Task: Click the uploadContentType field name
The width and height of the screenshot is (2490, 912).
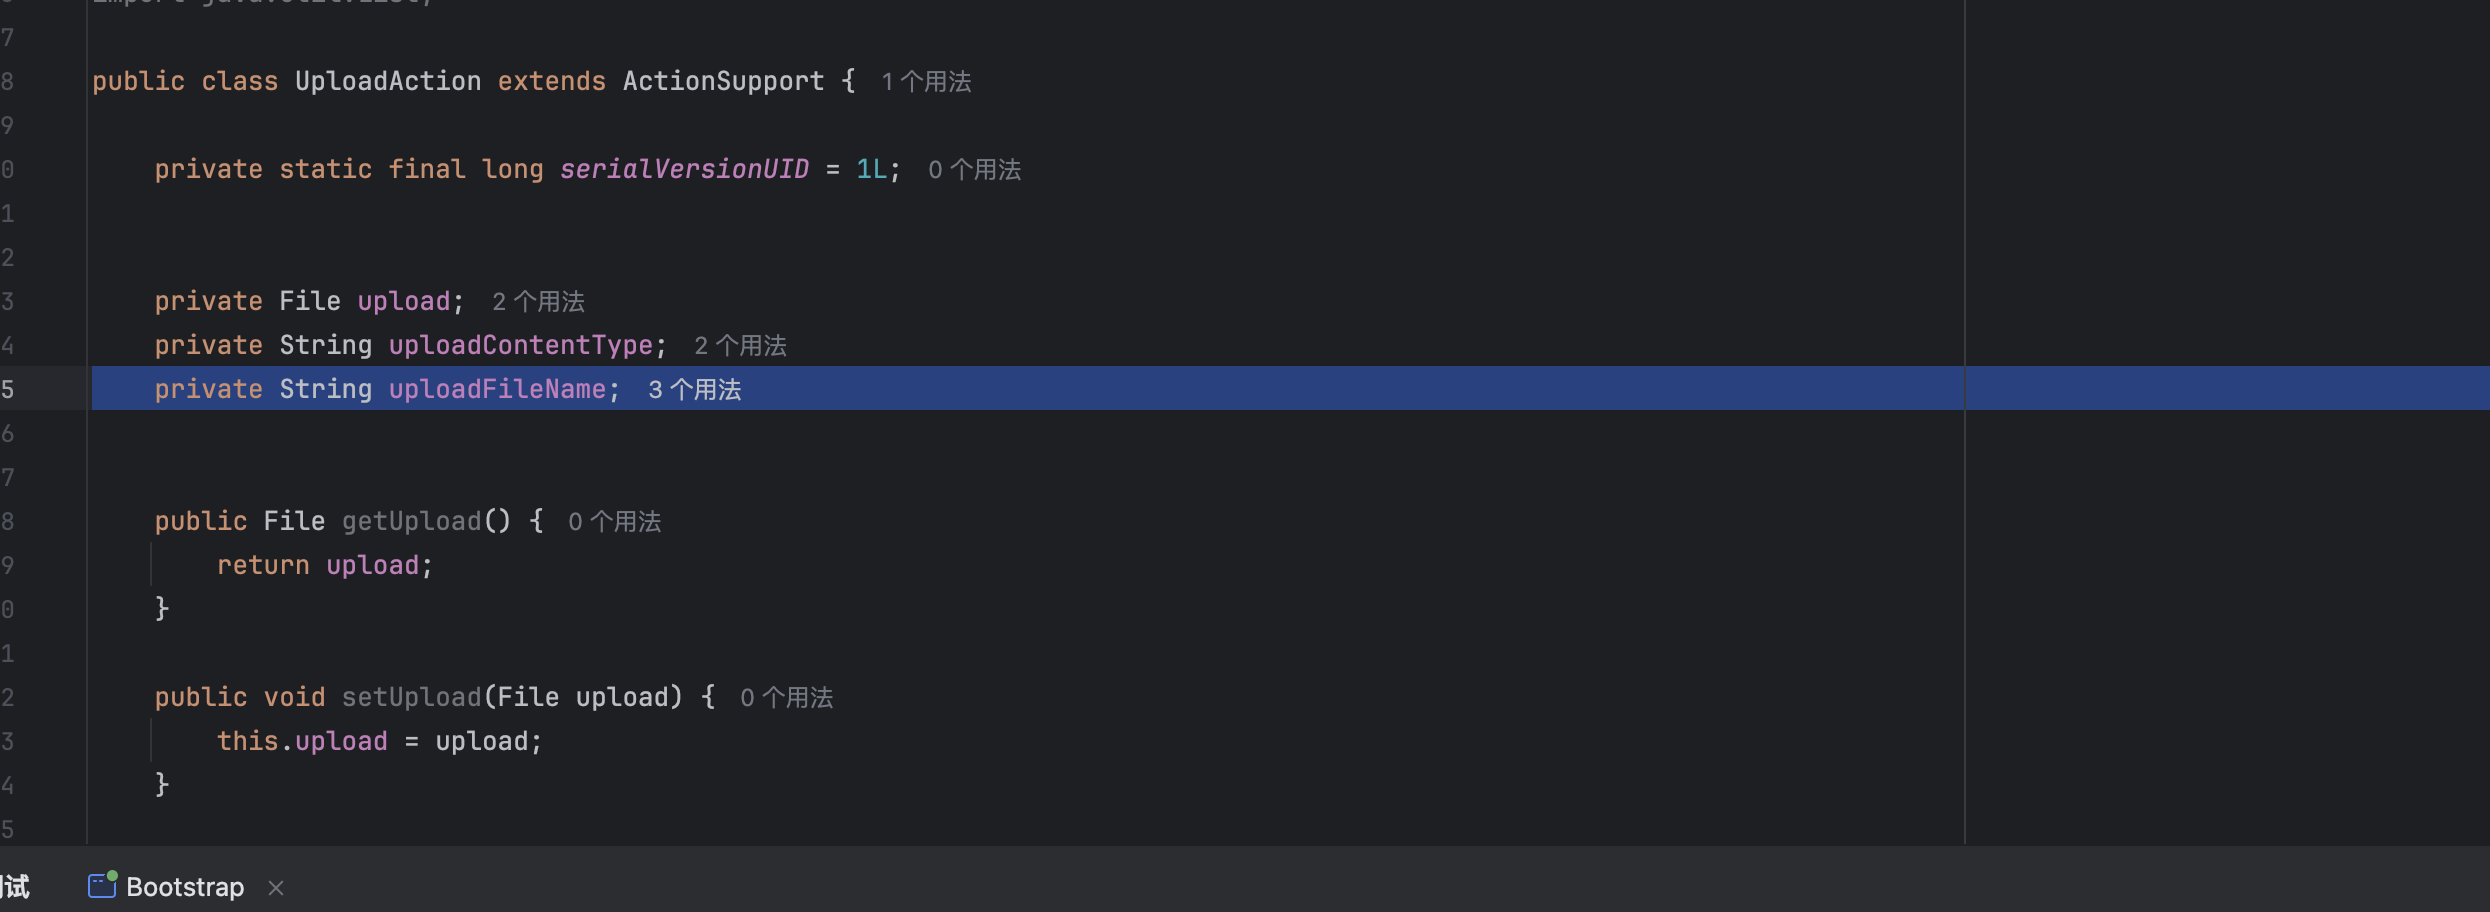Action: (x=520, y=346)
